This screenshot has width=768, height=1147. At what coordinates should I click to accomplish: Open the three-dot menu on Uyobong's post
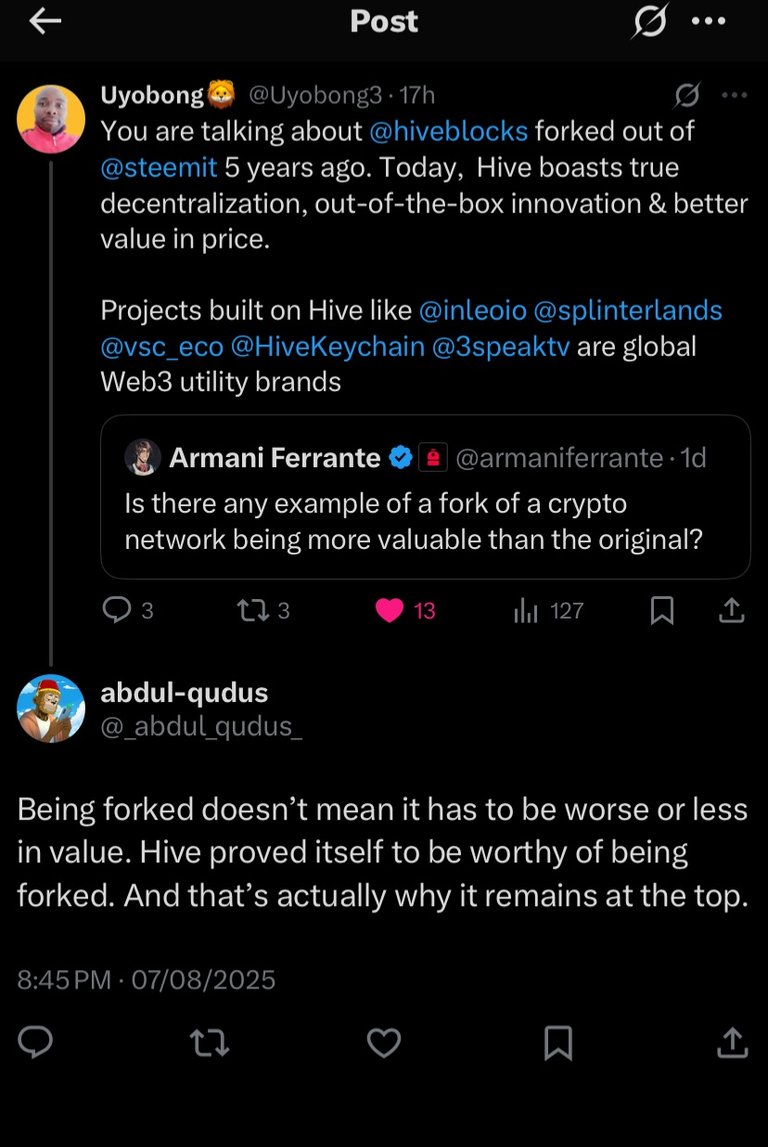tap(734, 94)
